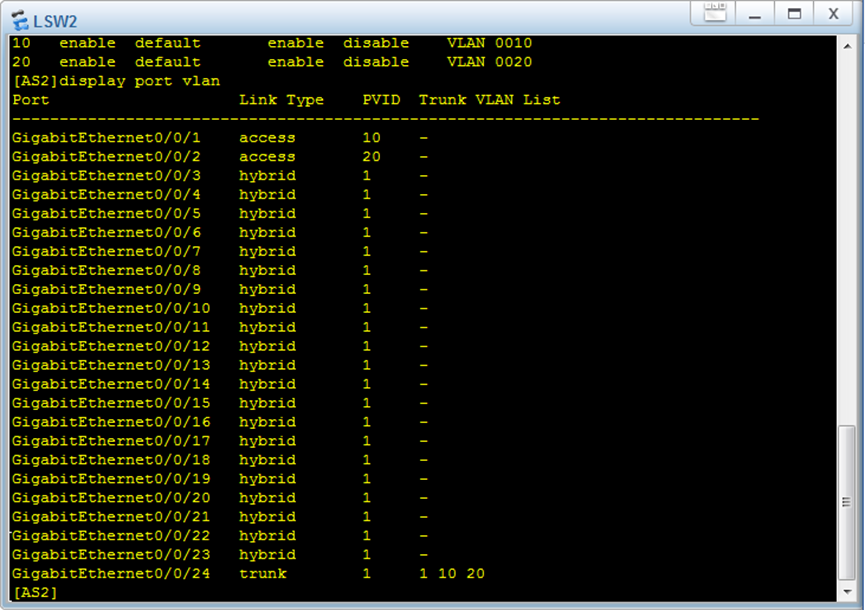Click 'hybrid' link type of GigabitEthernet0/0/7
The width and height of the screenshot is (865, 610).
(x=267, y=252)
